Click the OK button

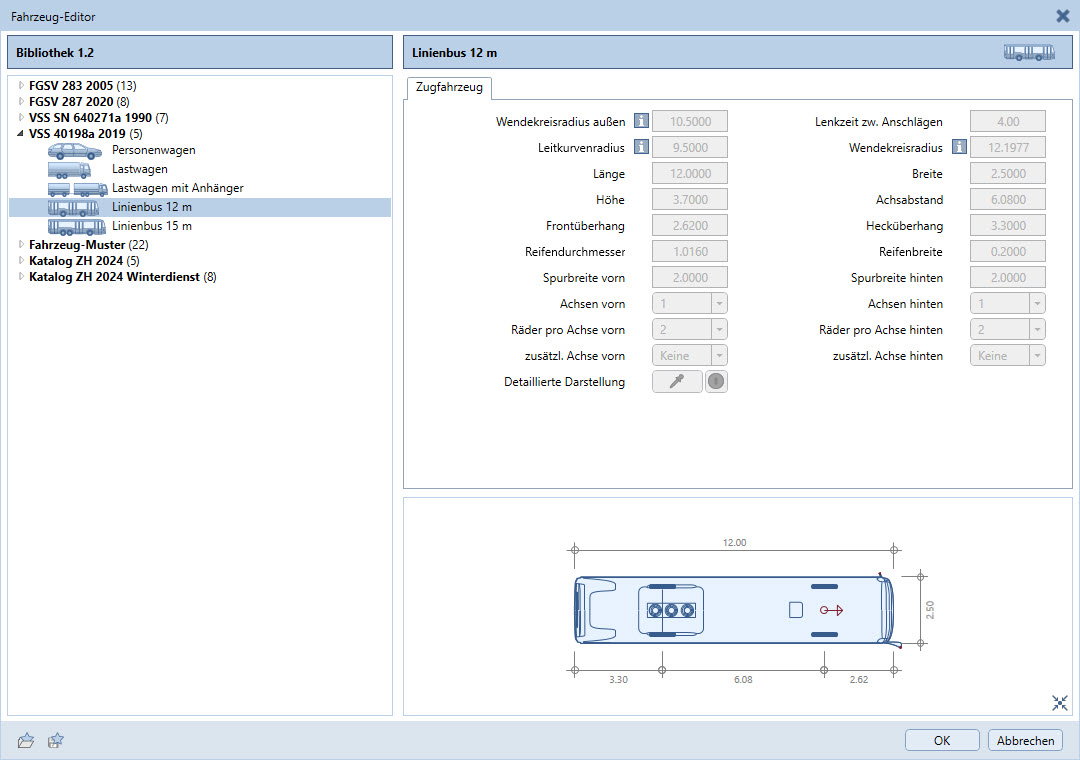point(942,741)
